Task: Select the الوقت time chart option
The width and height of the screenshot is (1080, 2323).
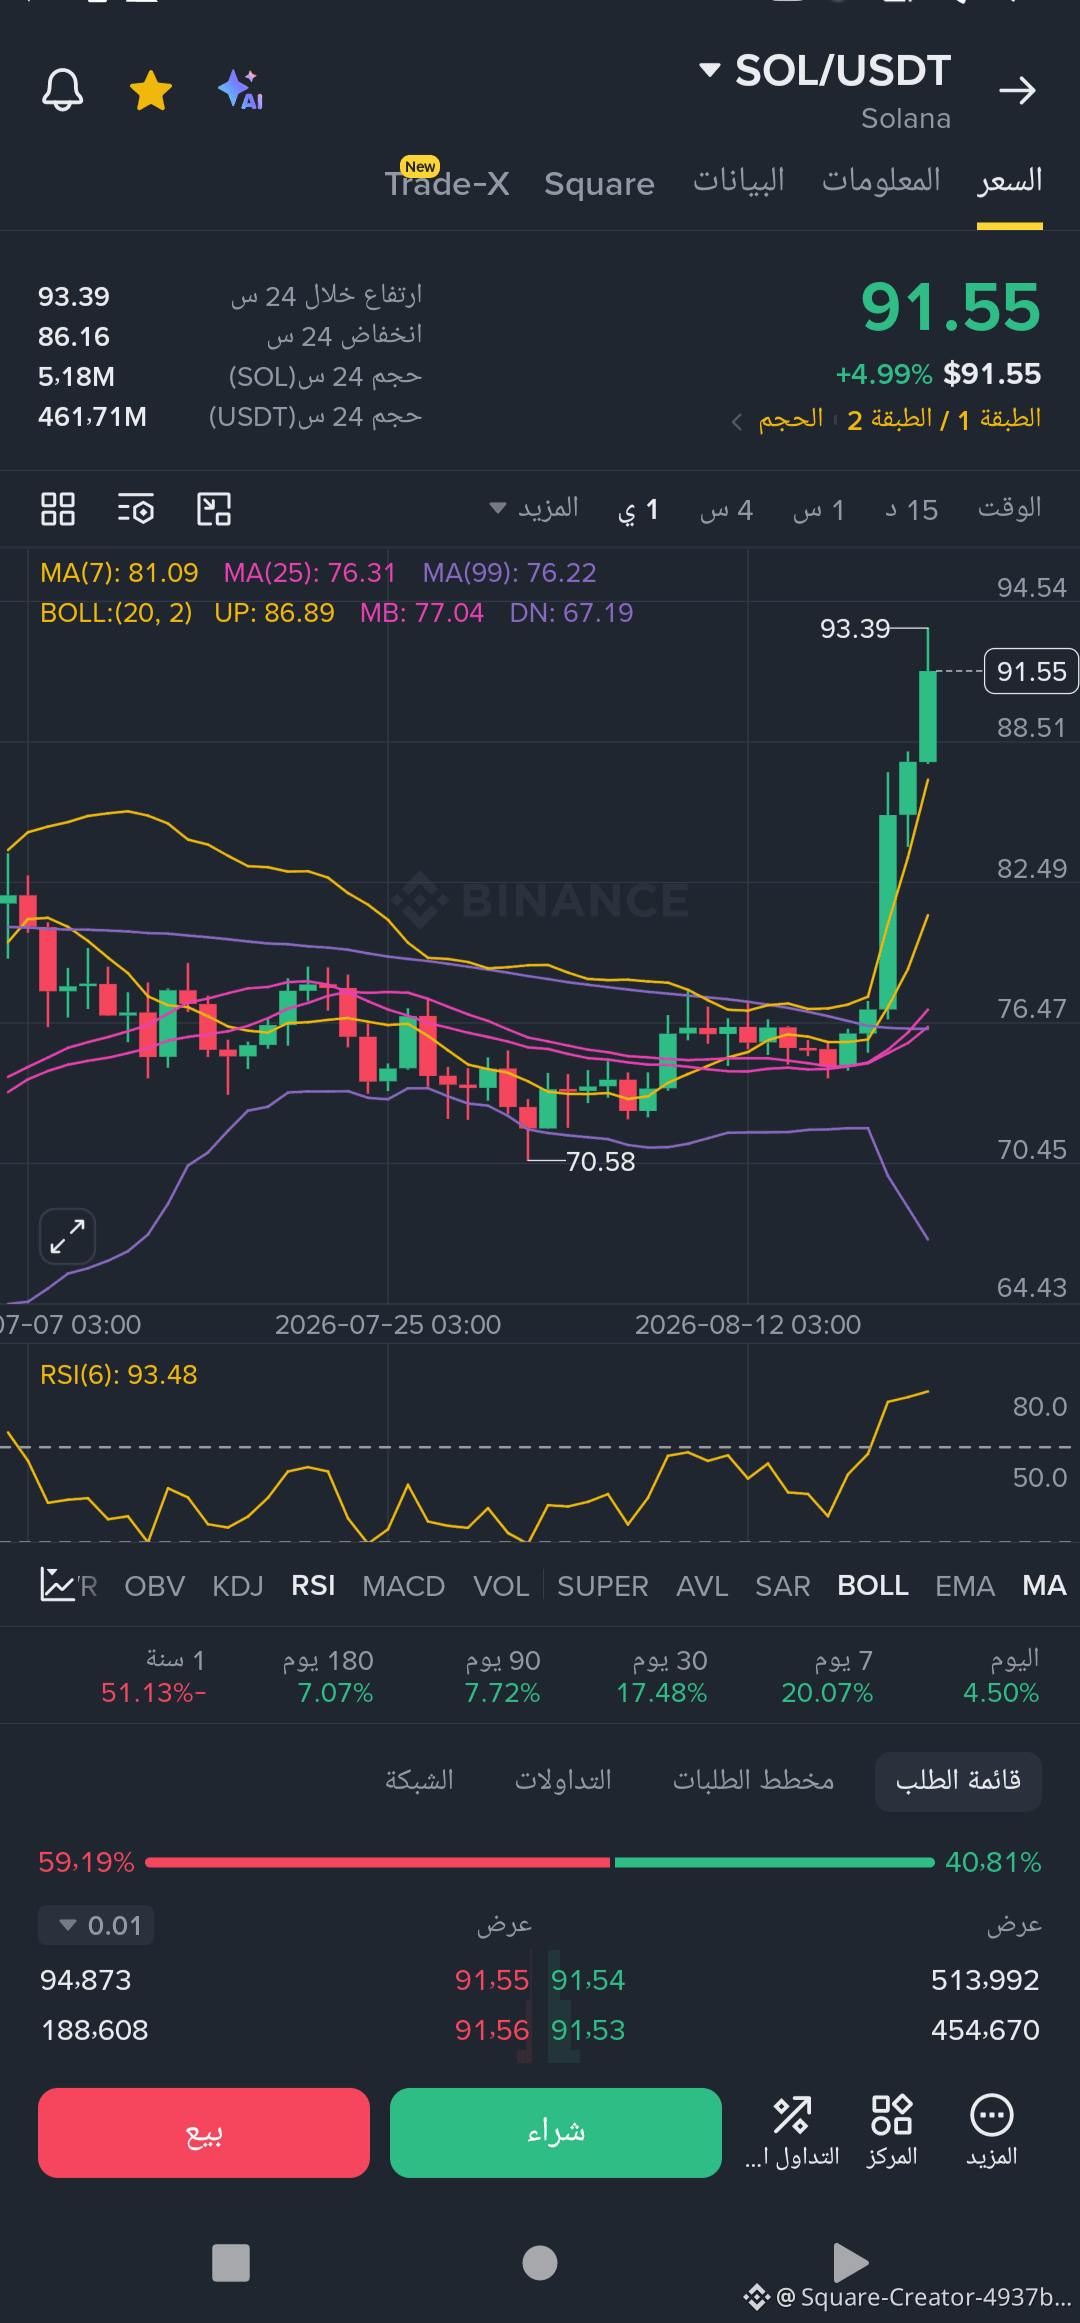Action: (x=1010, y=508)
